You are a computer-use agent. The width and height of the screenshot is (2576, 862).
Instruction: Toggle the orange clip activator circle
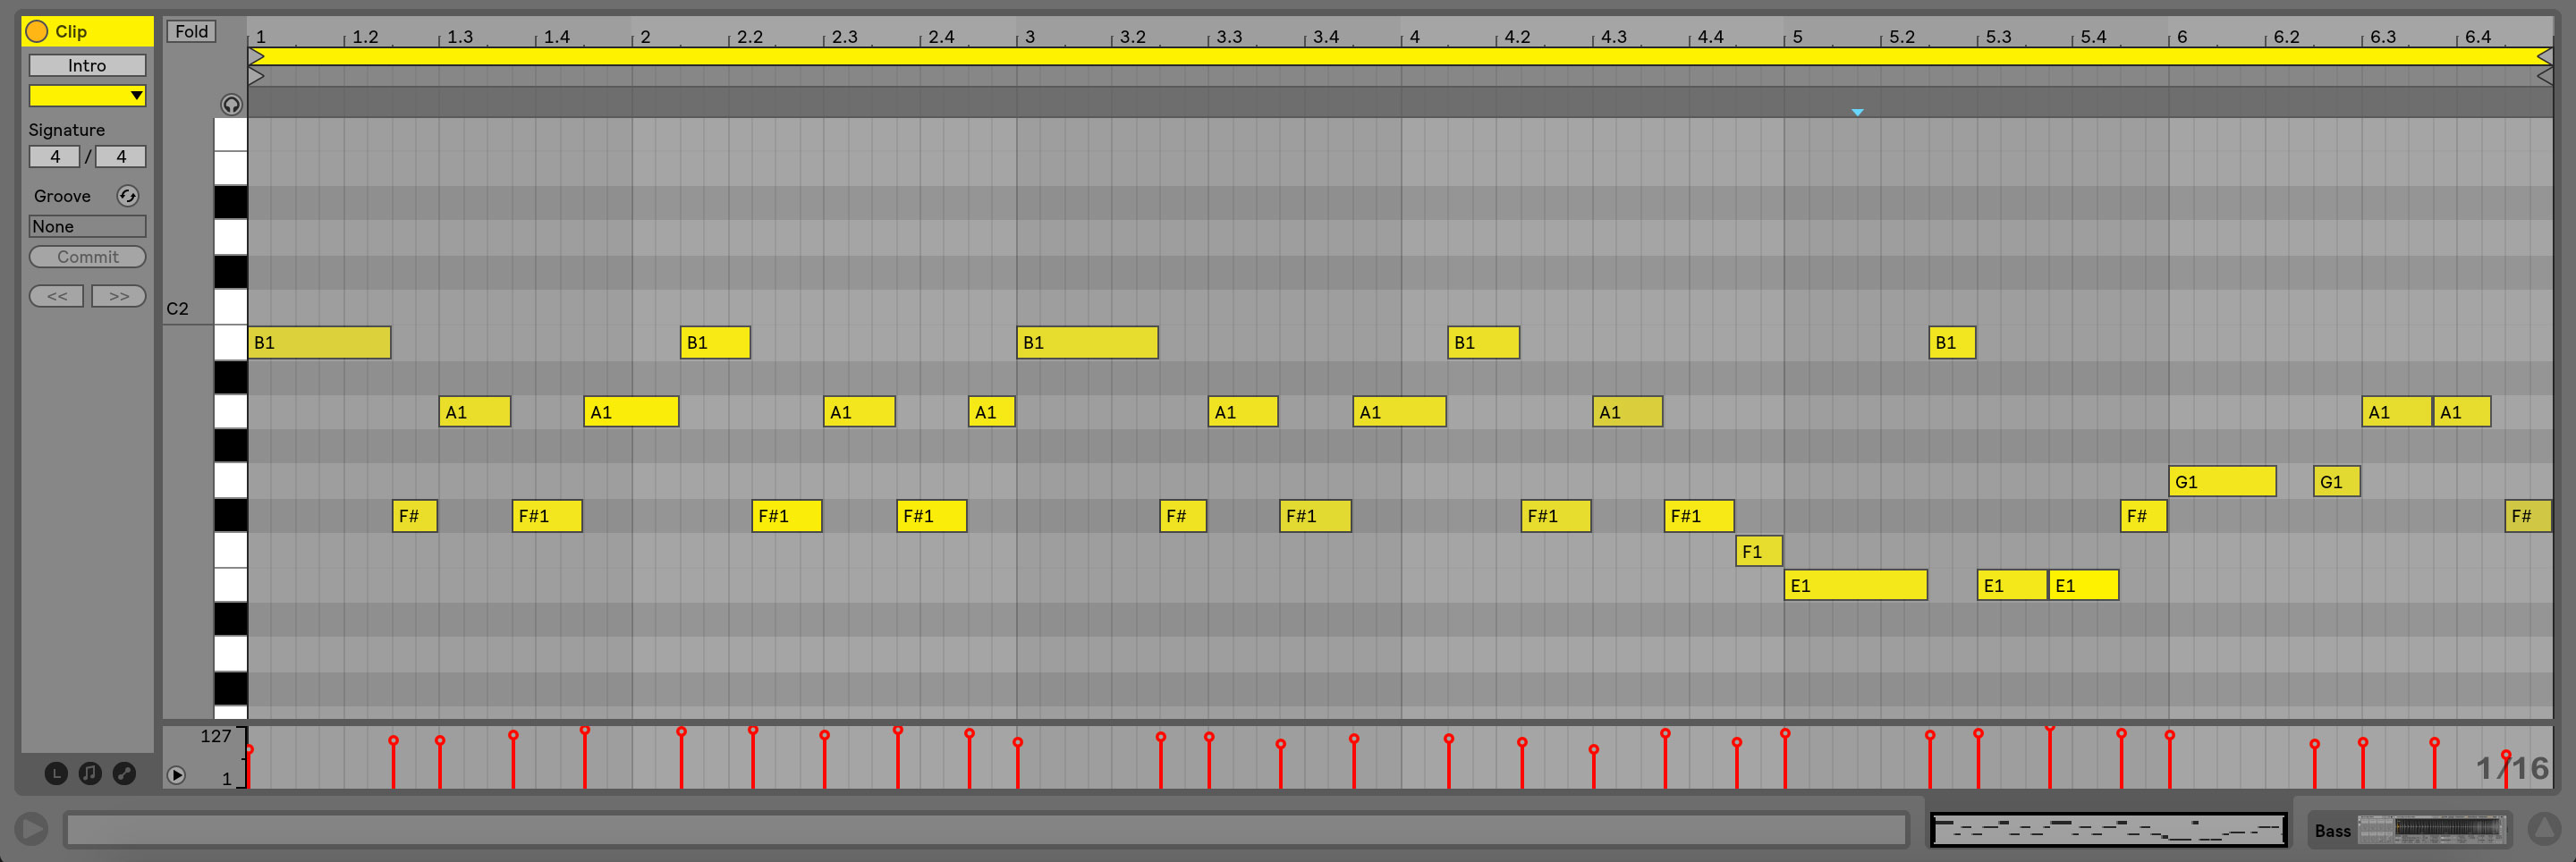click(37, 31)
